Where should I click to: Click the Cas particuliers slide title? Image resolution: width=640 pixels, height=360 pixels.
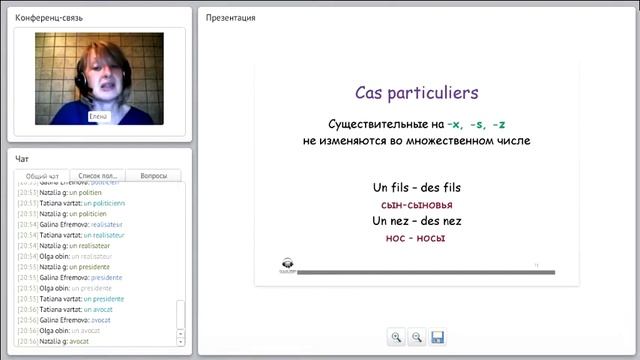(x=416, y=93)
